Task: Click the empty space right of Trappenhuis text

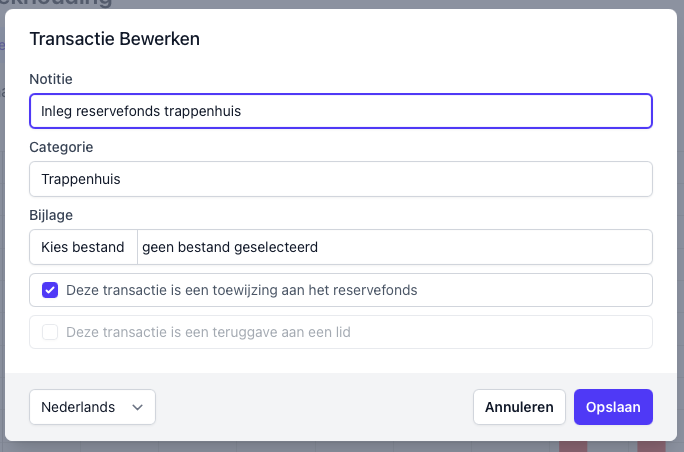Action: (x=400, y=180)
